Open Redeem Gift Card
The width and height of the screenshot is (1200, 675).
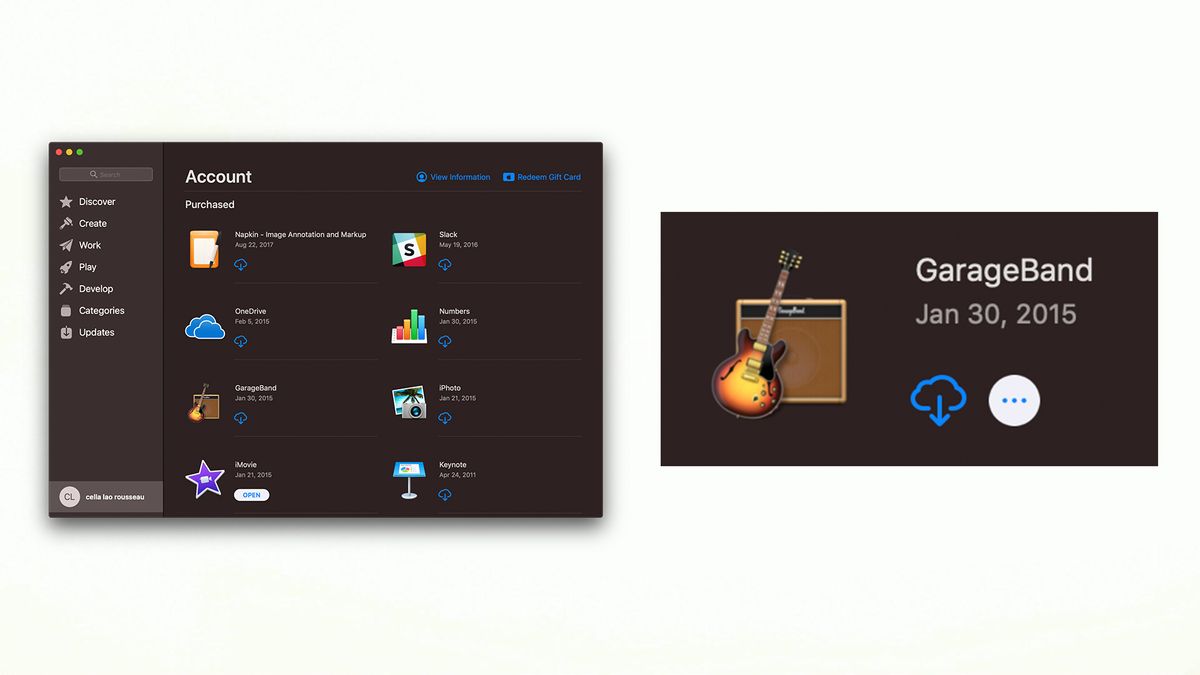(541, 176)
